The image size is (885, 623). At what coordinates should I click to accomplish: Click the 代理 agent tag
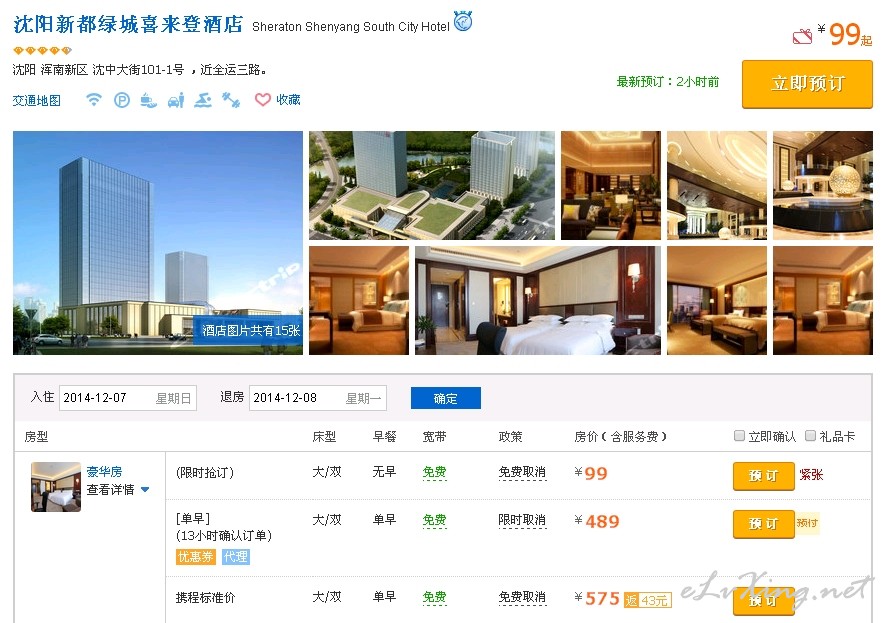(236, 557)
